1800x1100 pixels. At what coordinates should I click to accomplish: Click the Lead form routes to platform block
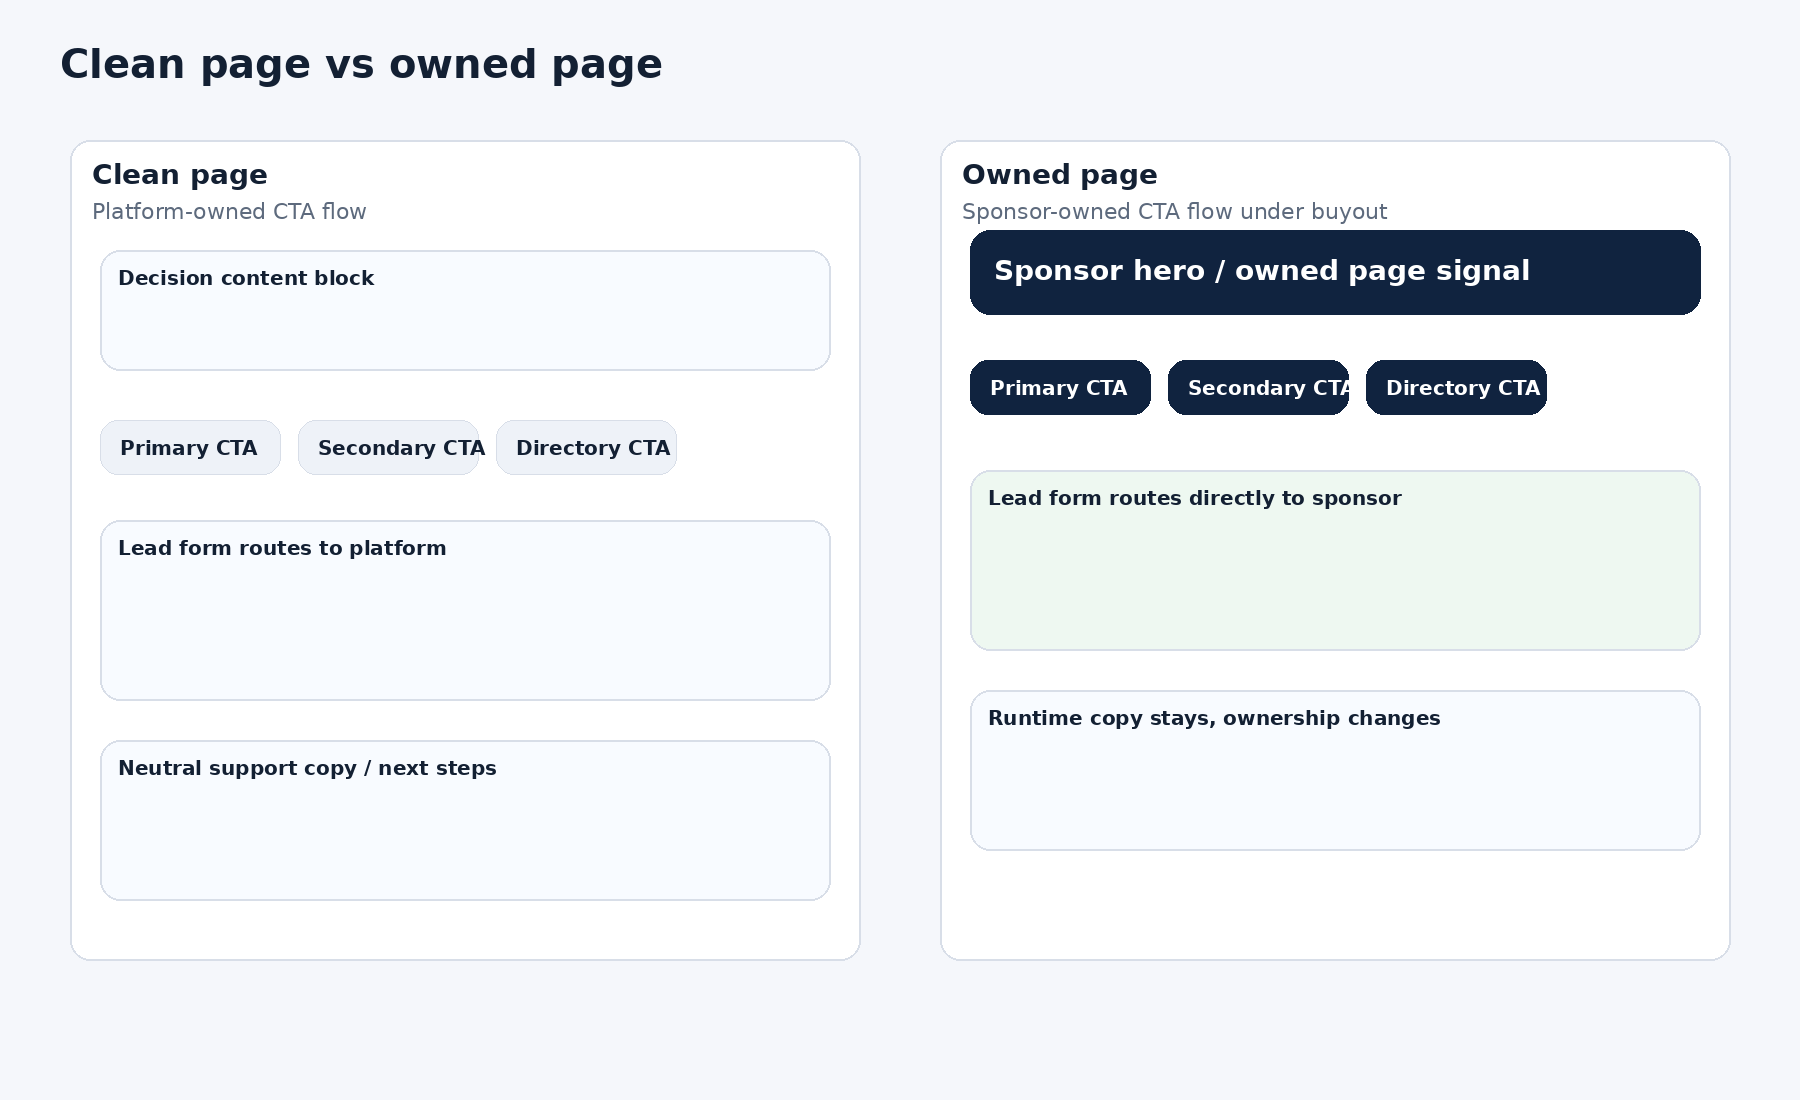pyautogui.click(x=465, y=610)
